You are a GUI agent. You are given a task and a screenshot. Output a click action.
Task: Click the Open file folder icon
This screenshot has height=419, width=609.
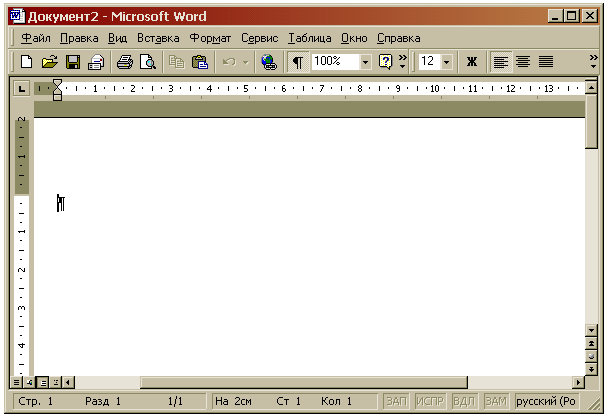point(49,62)
